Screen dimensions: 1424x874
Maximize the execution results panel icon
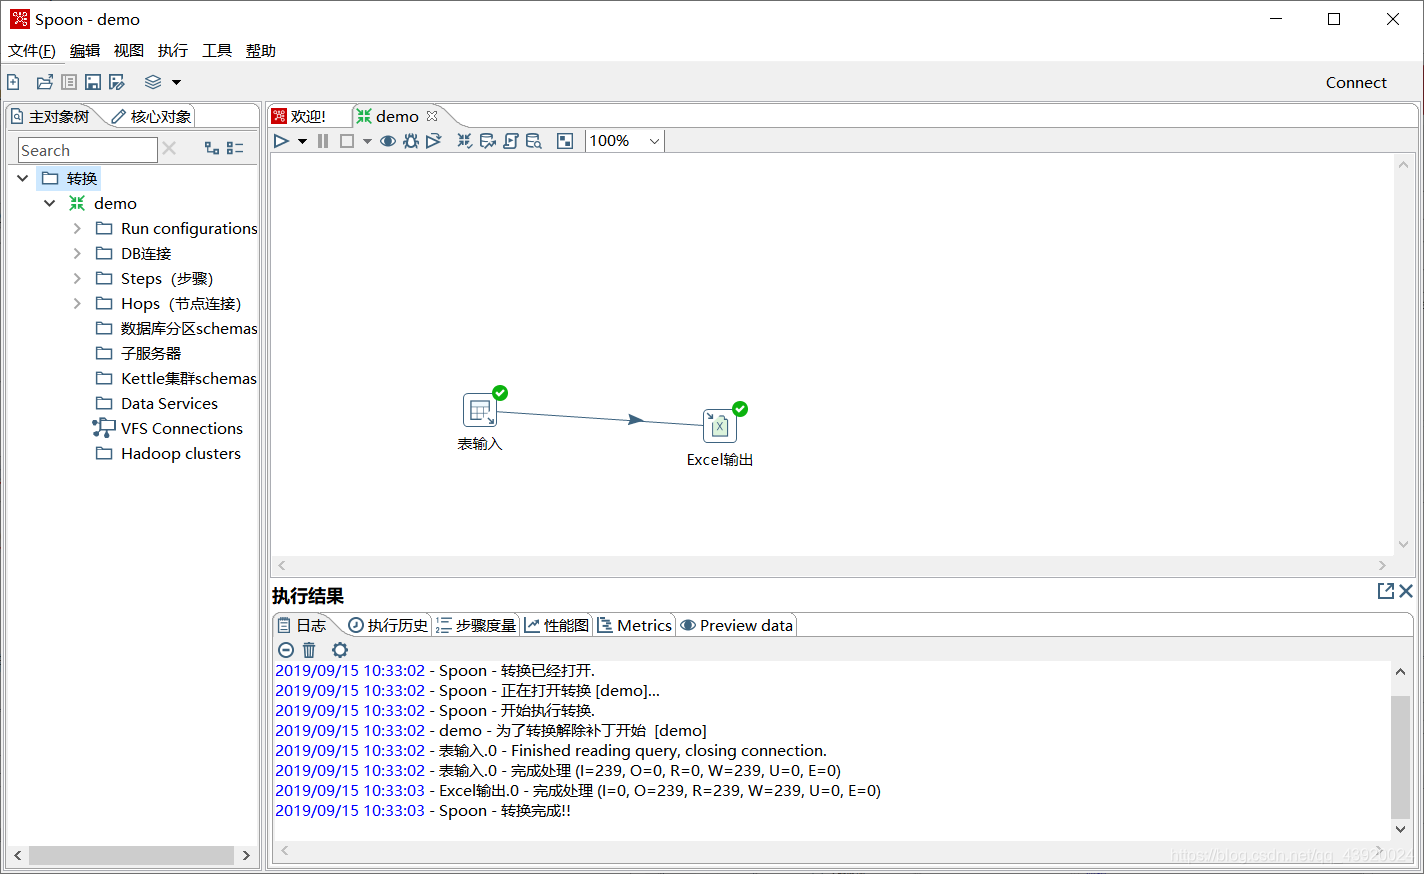point(1386,591)
